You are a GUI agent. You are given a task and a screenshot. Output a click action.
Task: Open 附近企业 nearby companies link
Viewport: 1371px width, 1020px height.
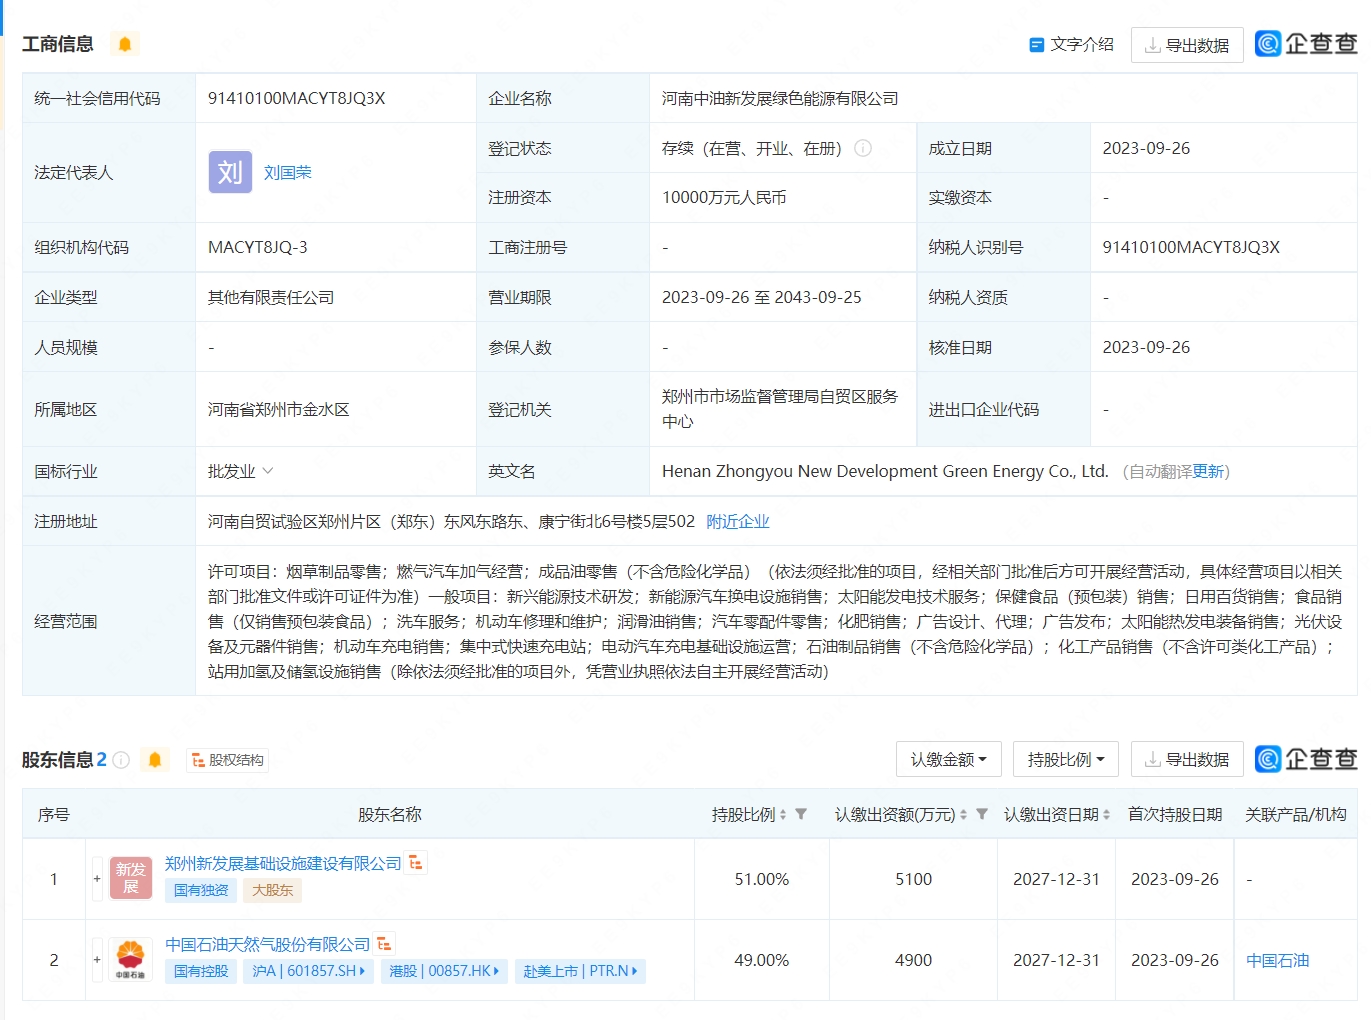pos(738,521)
